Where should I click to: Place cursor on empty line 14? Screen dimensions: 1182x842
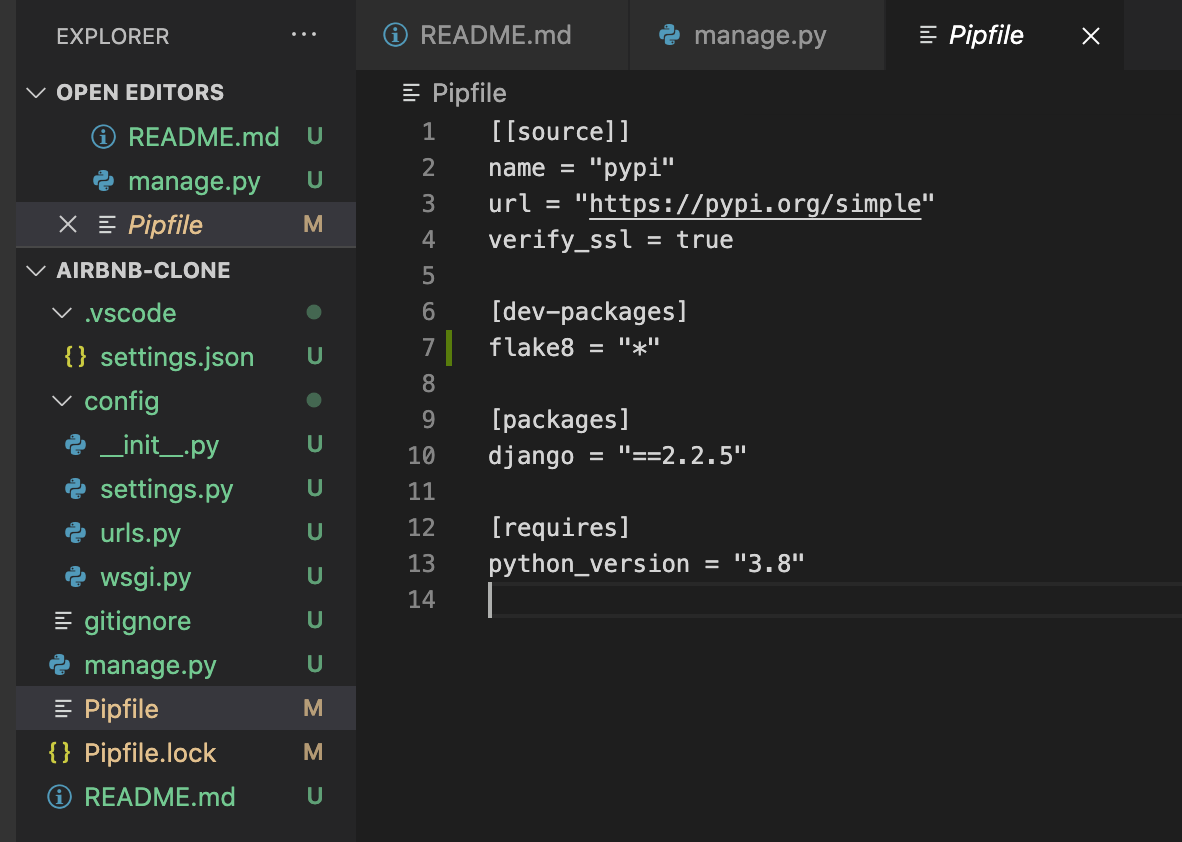(835, 599)
